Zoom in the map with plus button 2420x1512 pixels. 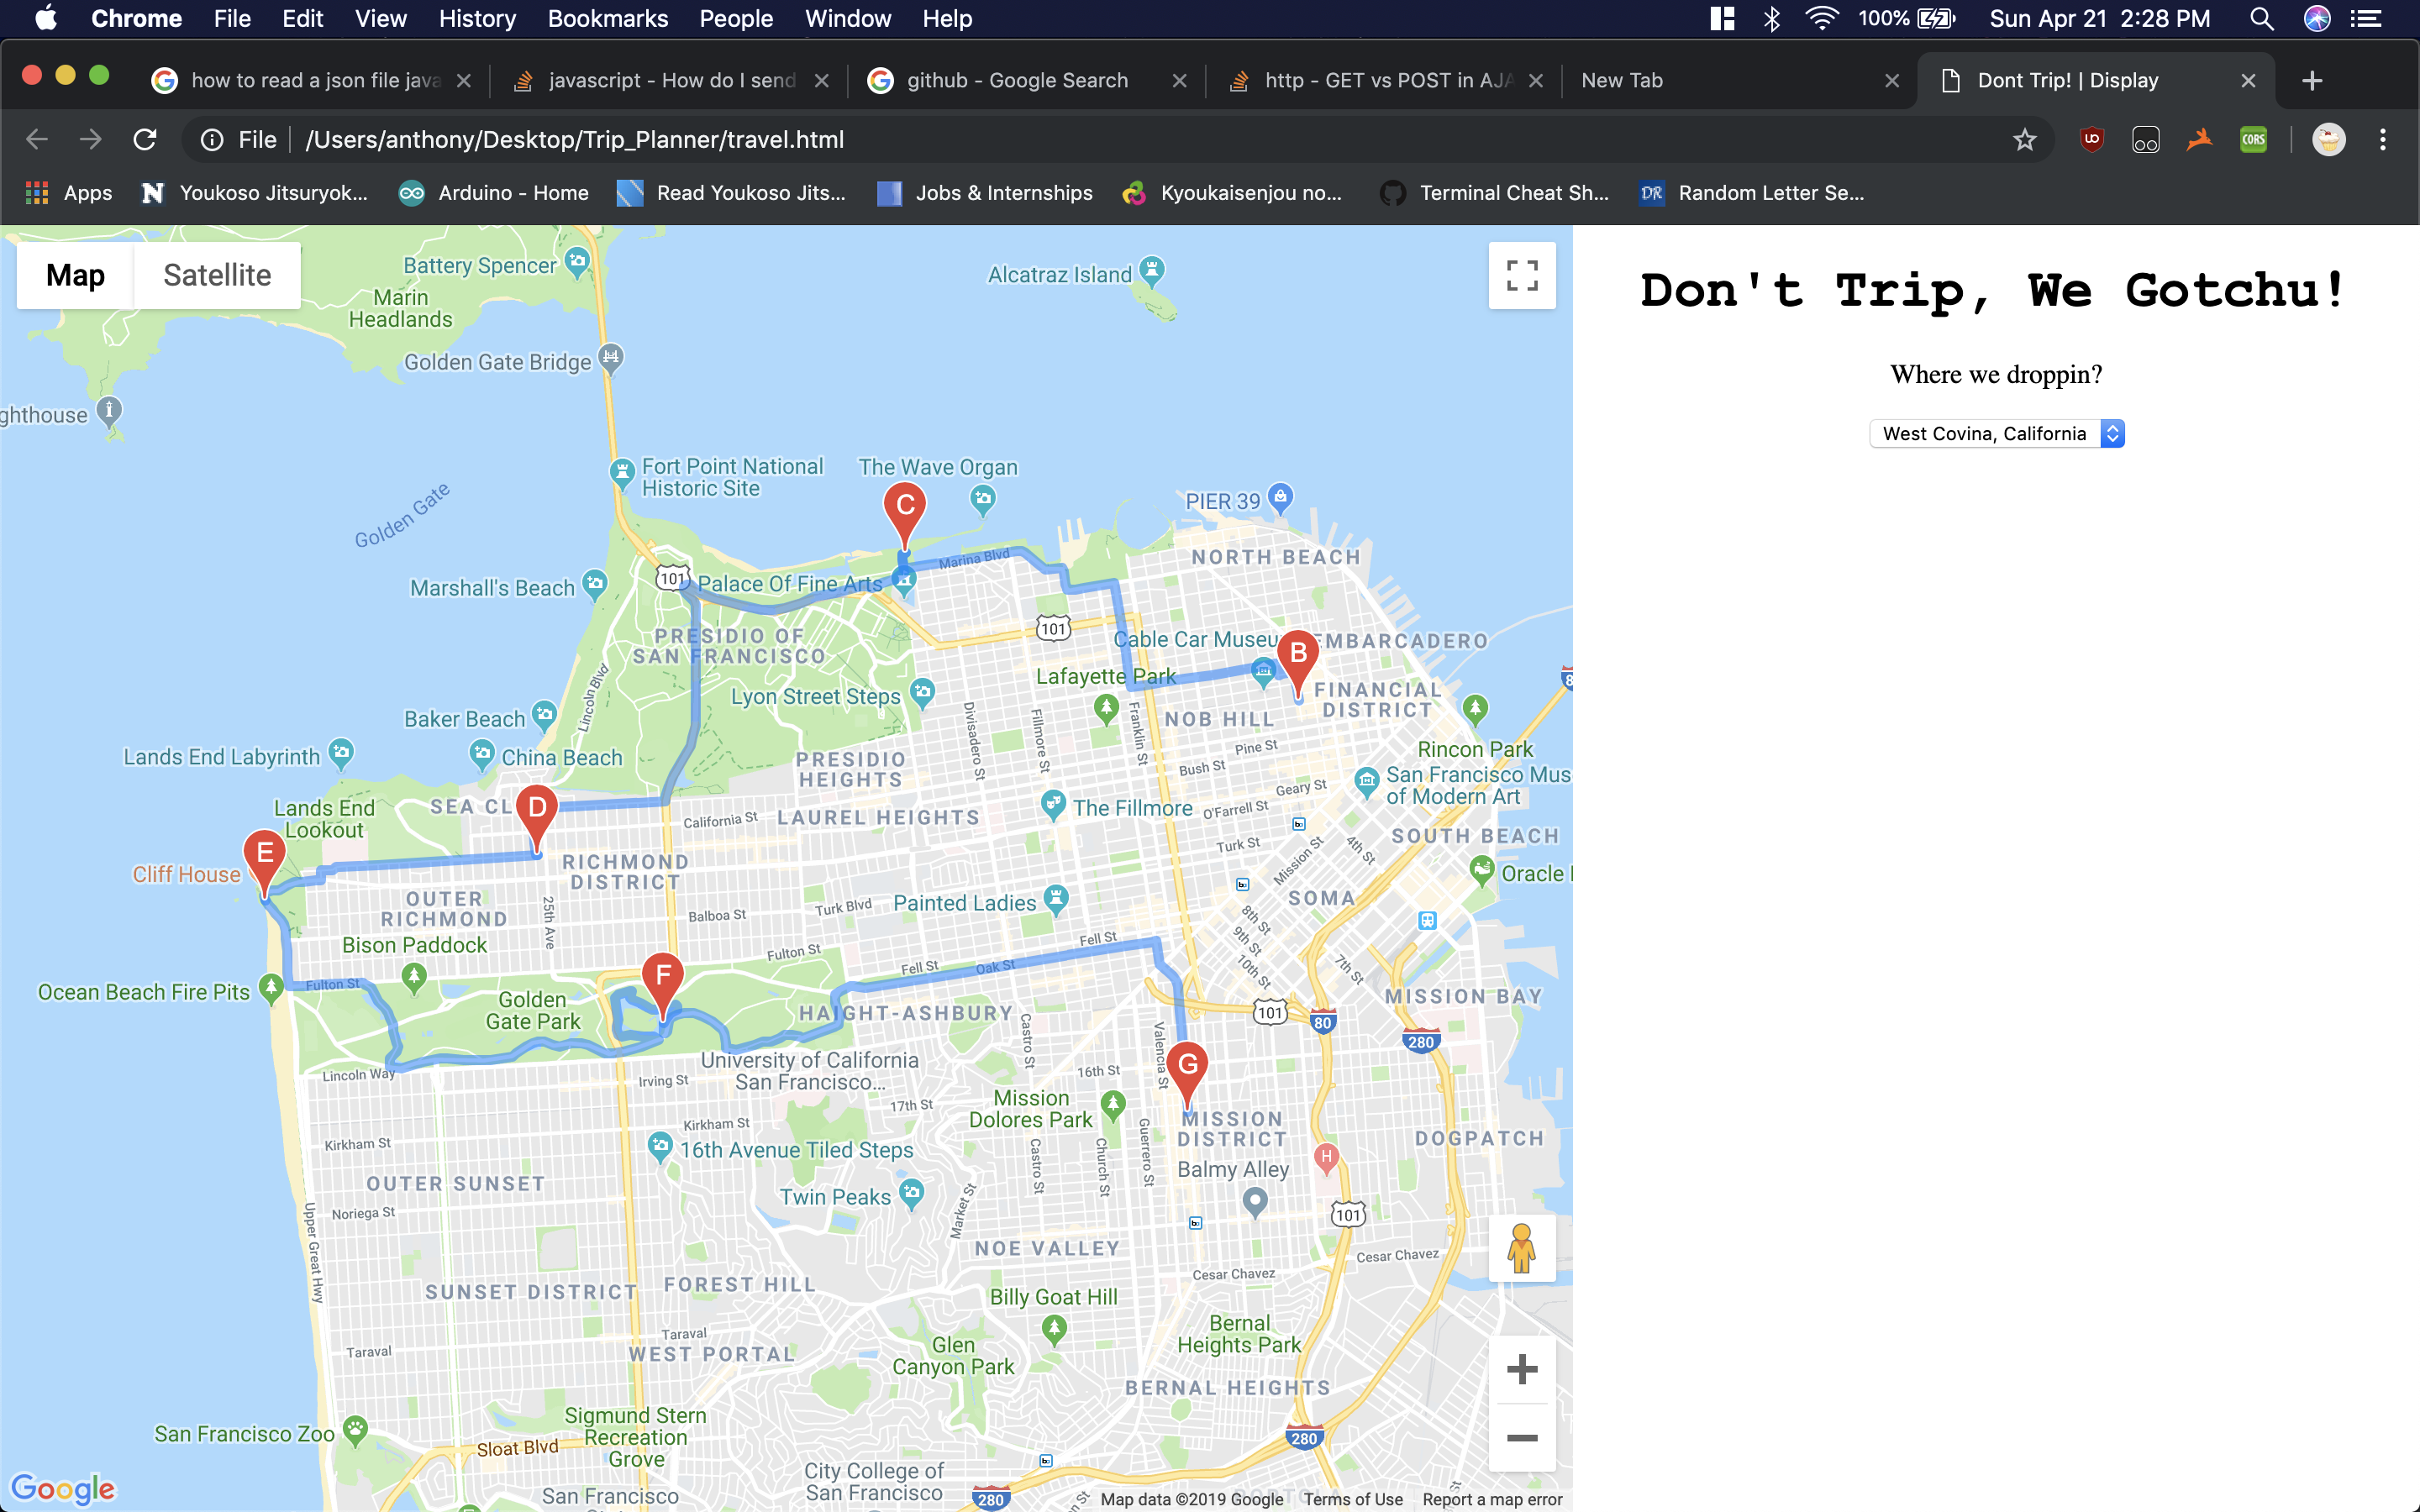point(1521,1369)
